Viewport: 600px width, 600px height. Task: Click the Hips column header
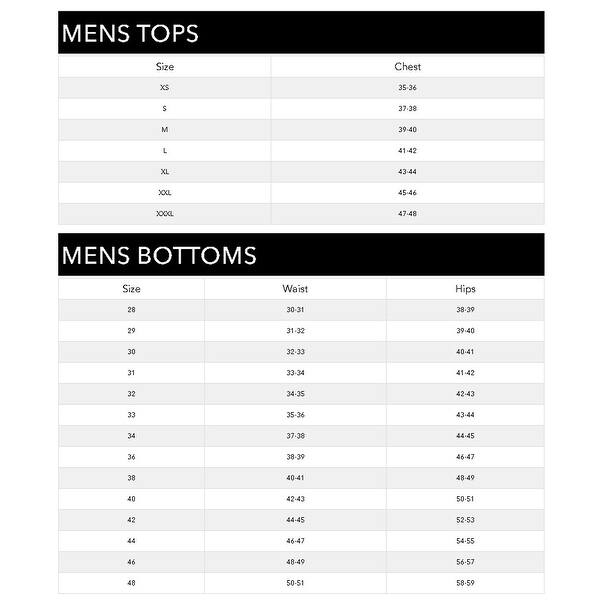465,289
